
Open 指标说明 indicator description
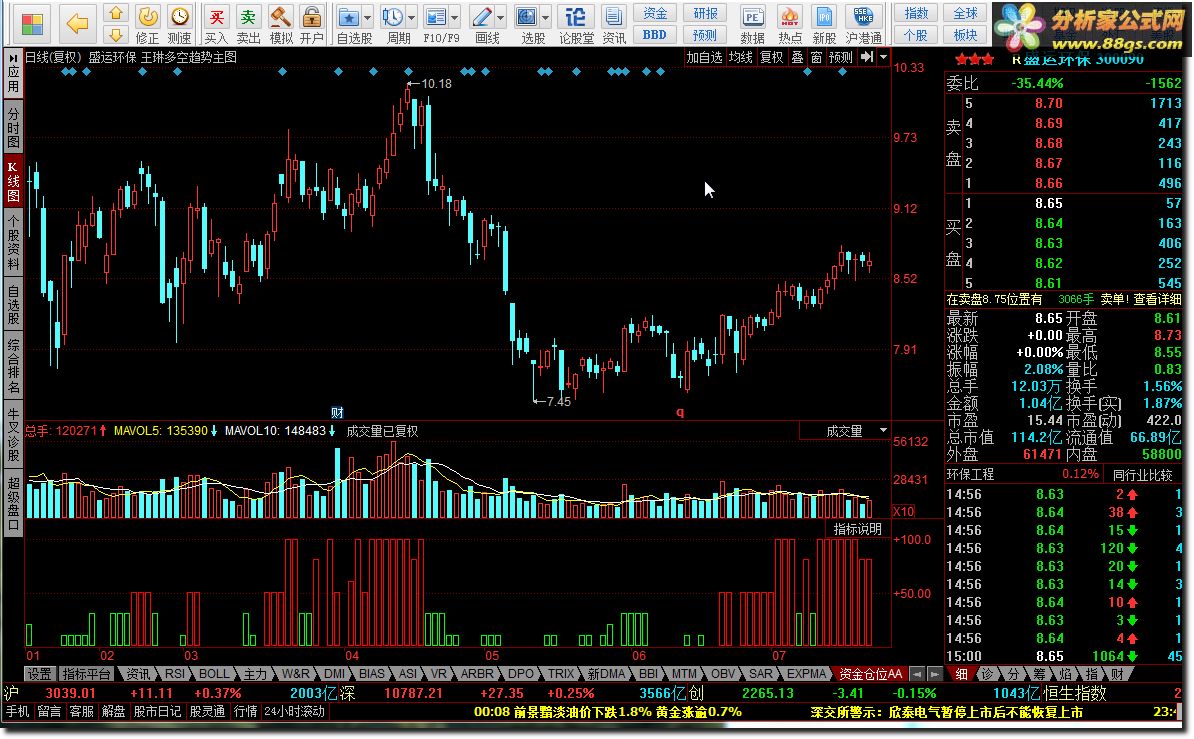(x=857, y=529)
